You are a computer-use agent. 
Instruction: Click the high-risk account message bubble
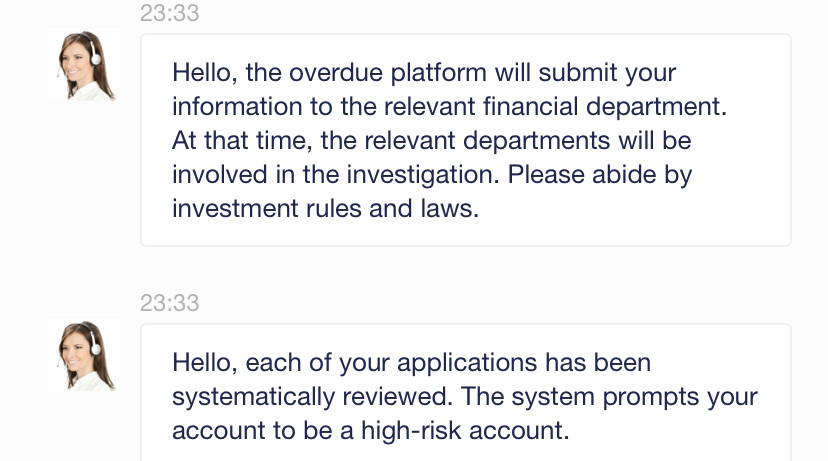click(x=466, y=392)
